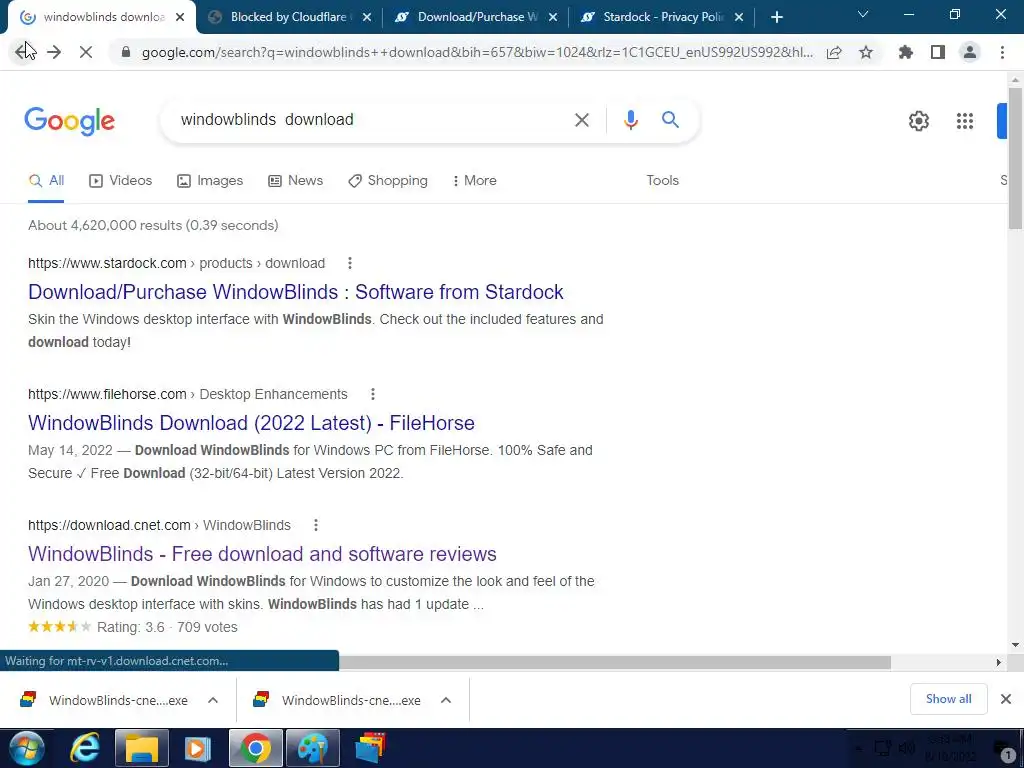Go back using the browser back arrow

tap(22, 52)
